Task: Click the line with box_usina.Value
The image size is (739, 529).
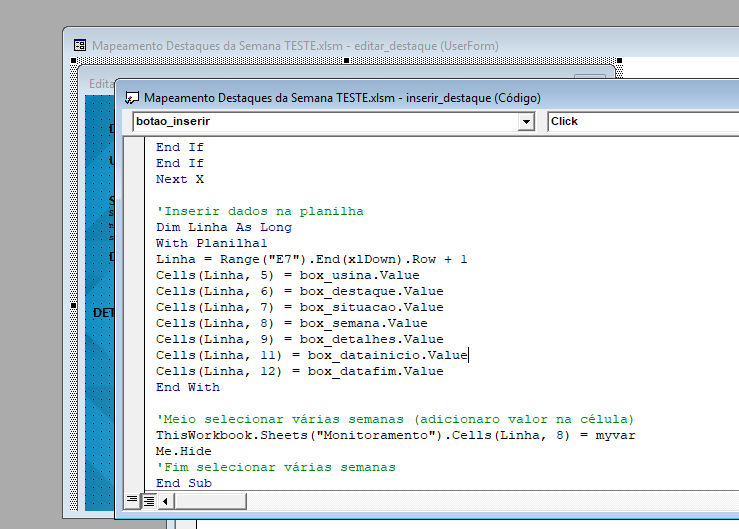Action: pos(287,275)
